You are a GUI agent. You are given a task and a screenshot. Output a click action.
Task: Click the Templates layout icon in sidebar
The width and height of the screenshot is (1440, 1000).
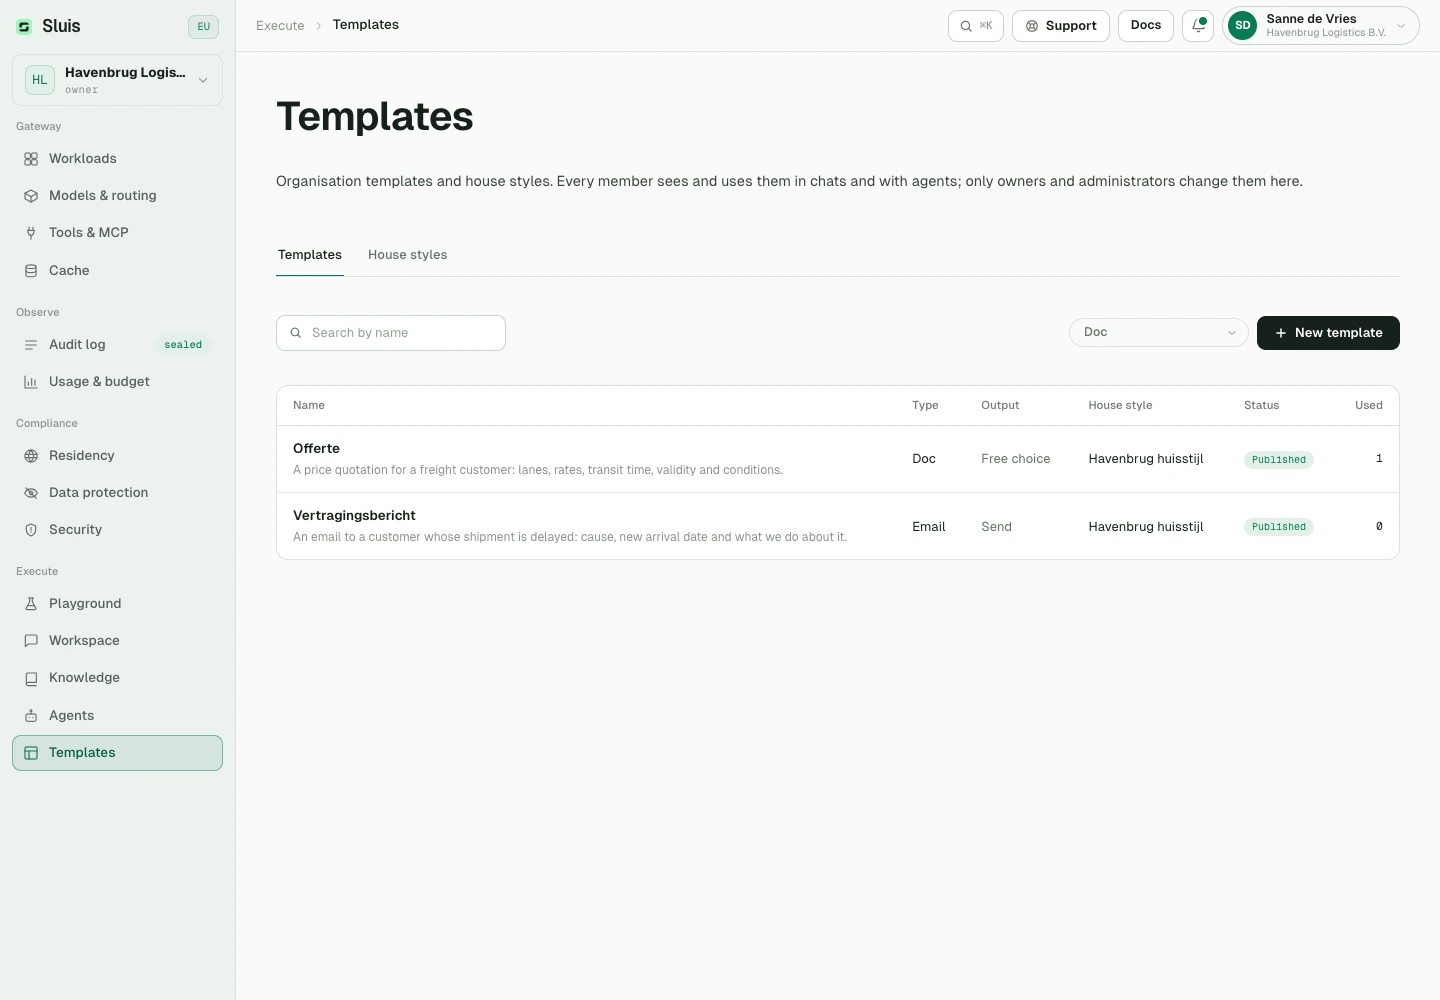tap(31, 753)
